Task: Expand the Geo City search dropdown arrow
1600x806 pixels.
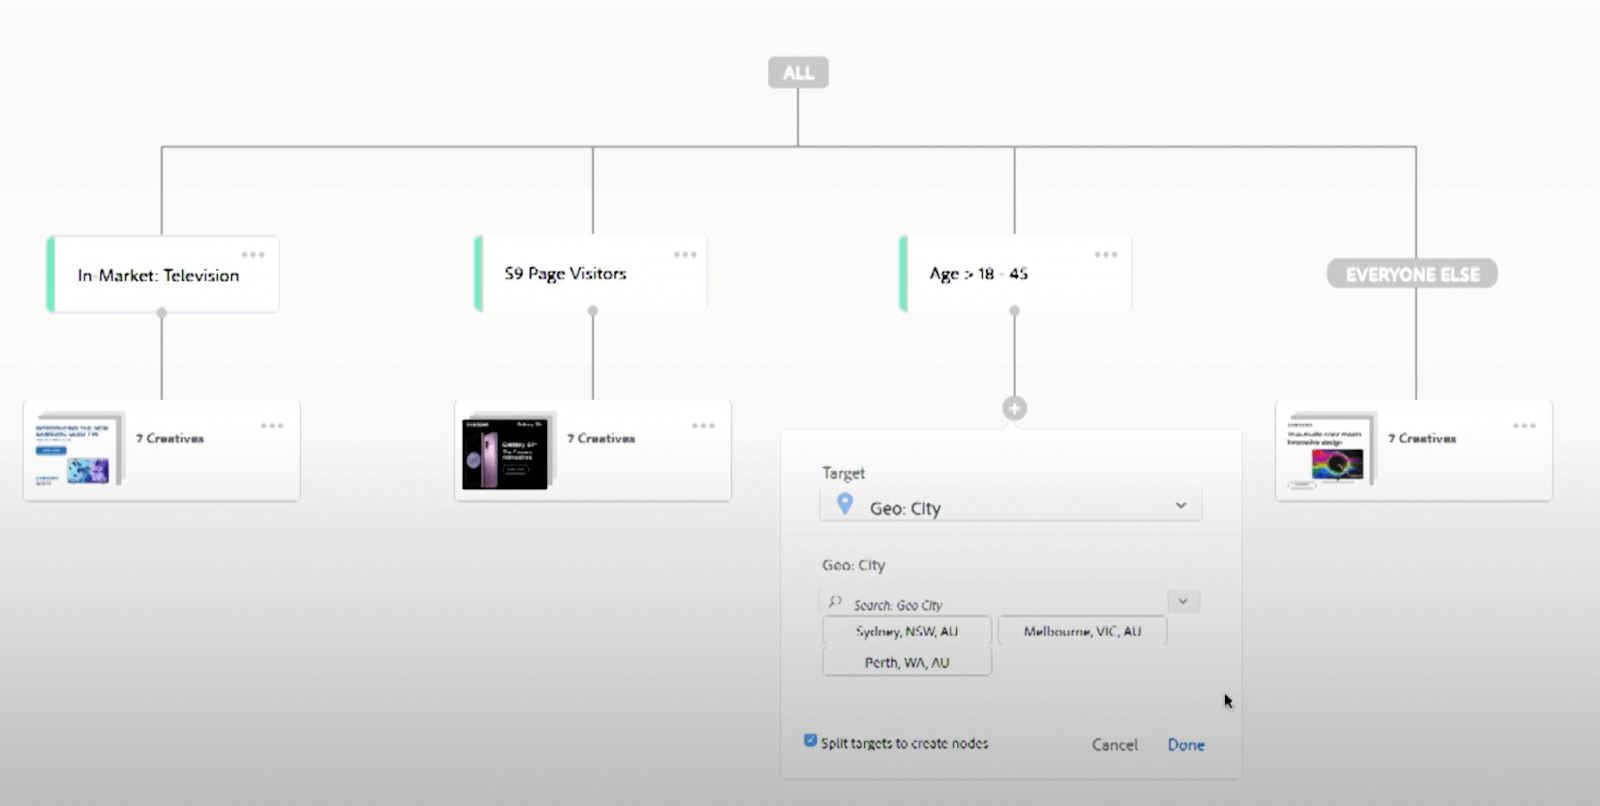Action: [x=1183, y=602]
